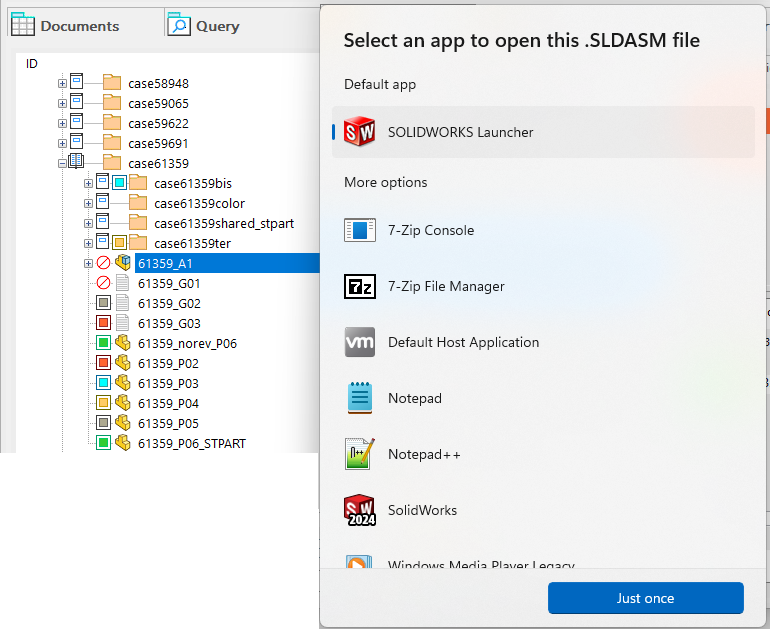Click the green state icon for 61359_P06_STPART
This screenshot has width=770, height=629.
tap(103, 443)
